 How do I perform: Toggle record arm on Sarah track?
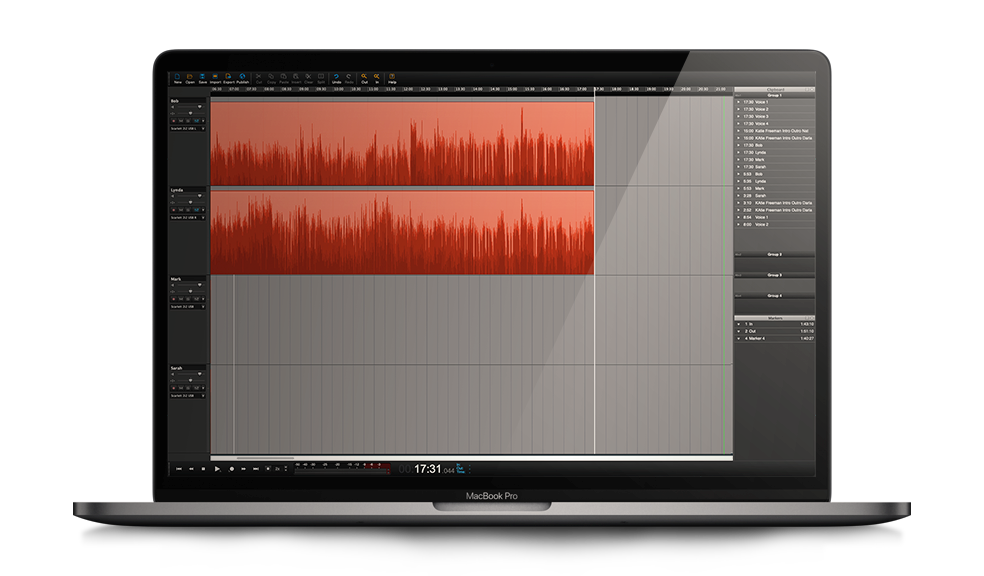[x=174, y=388]
